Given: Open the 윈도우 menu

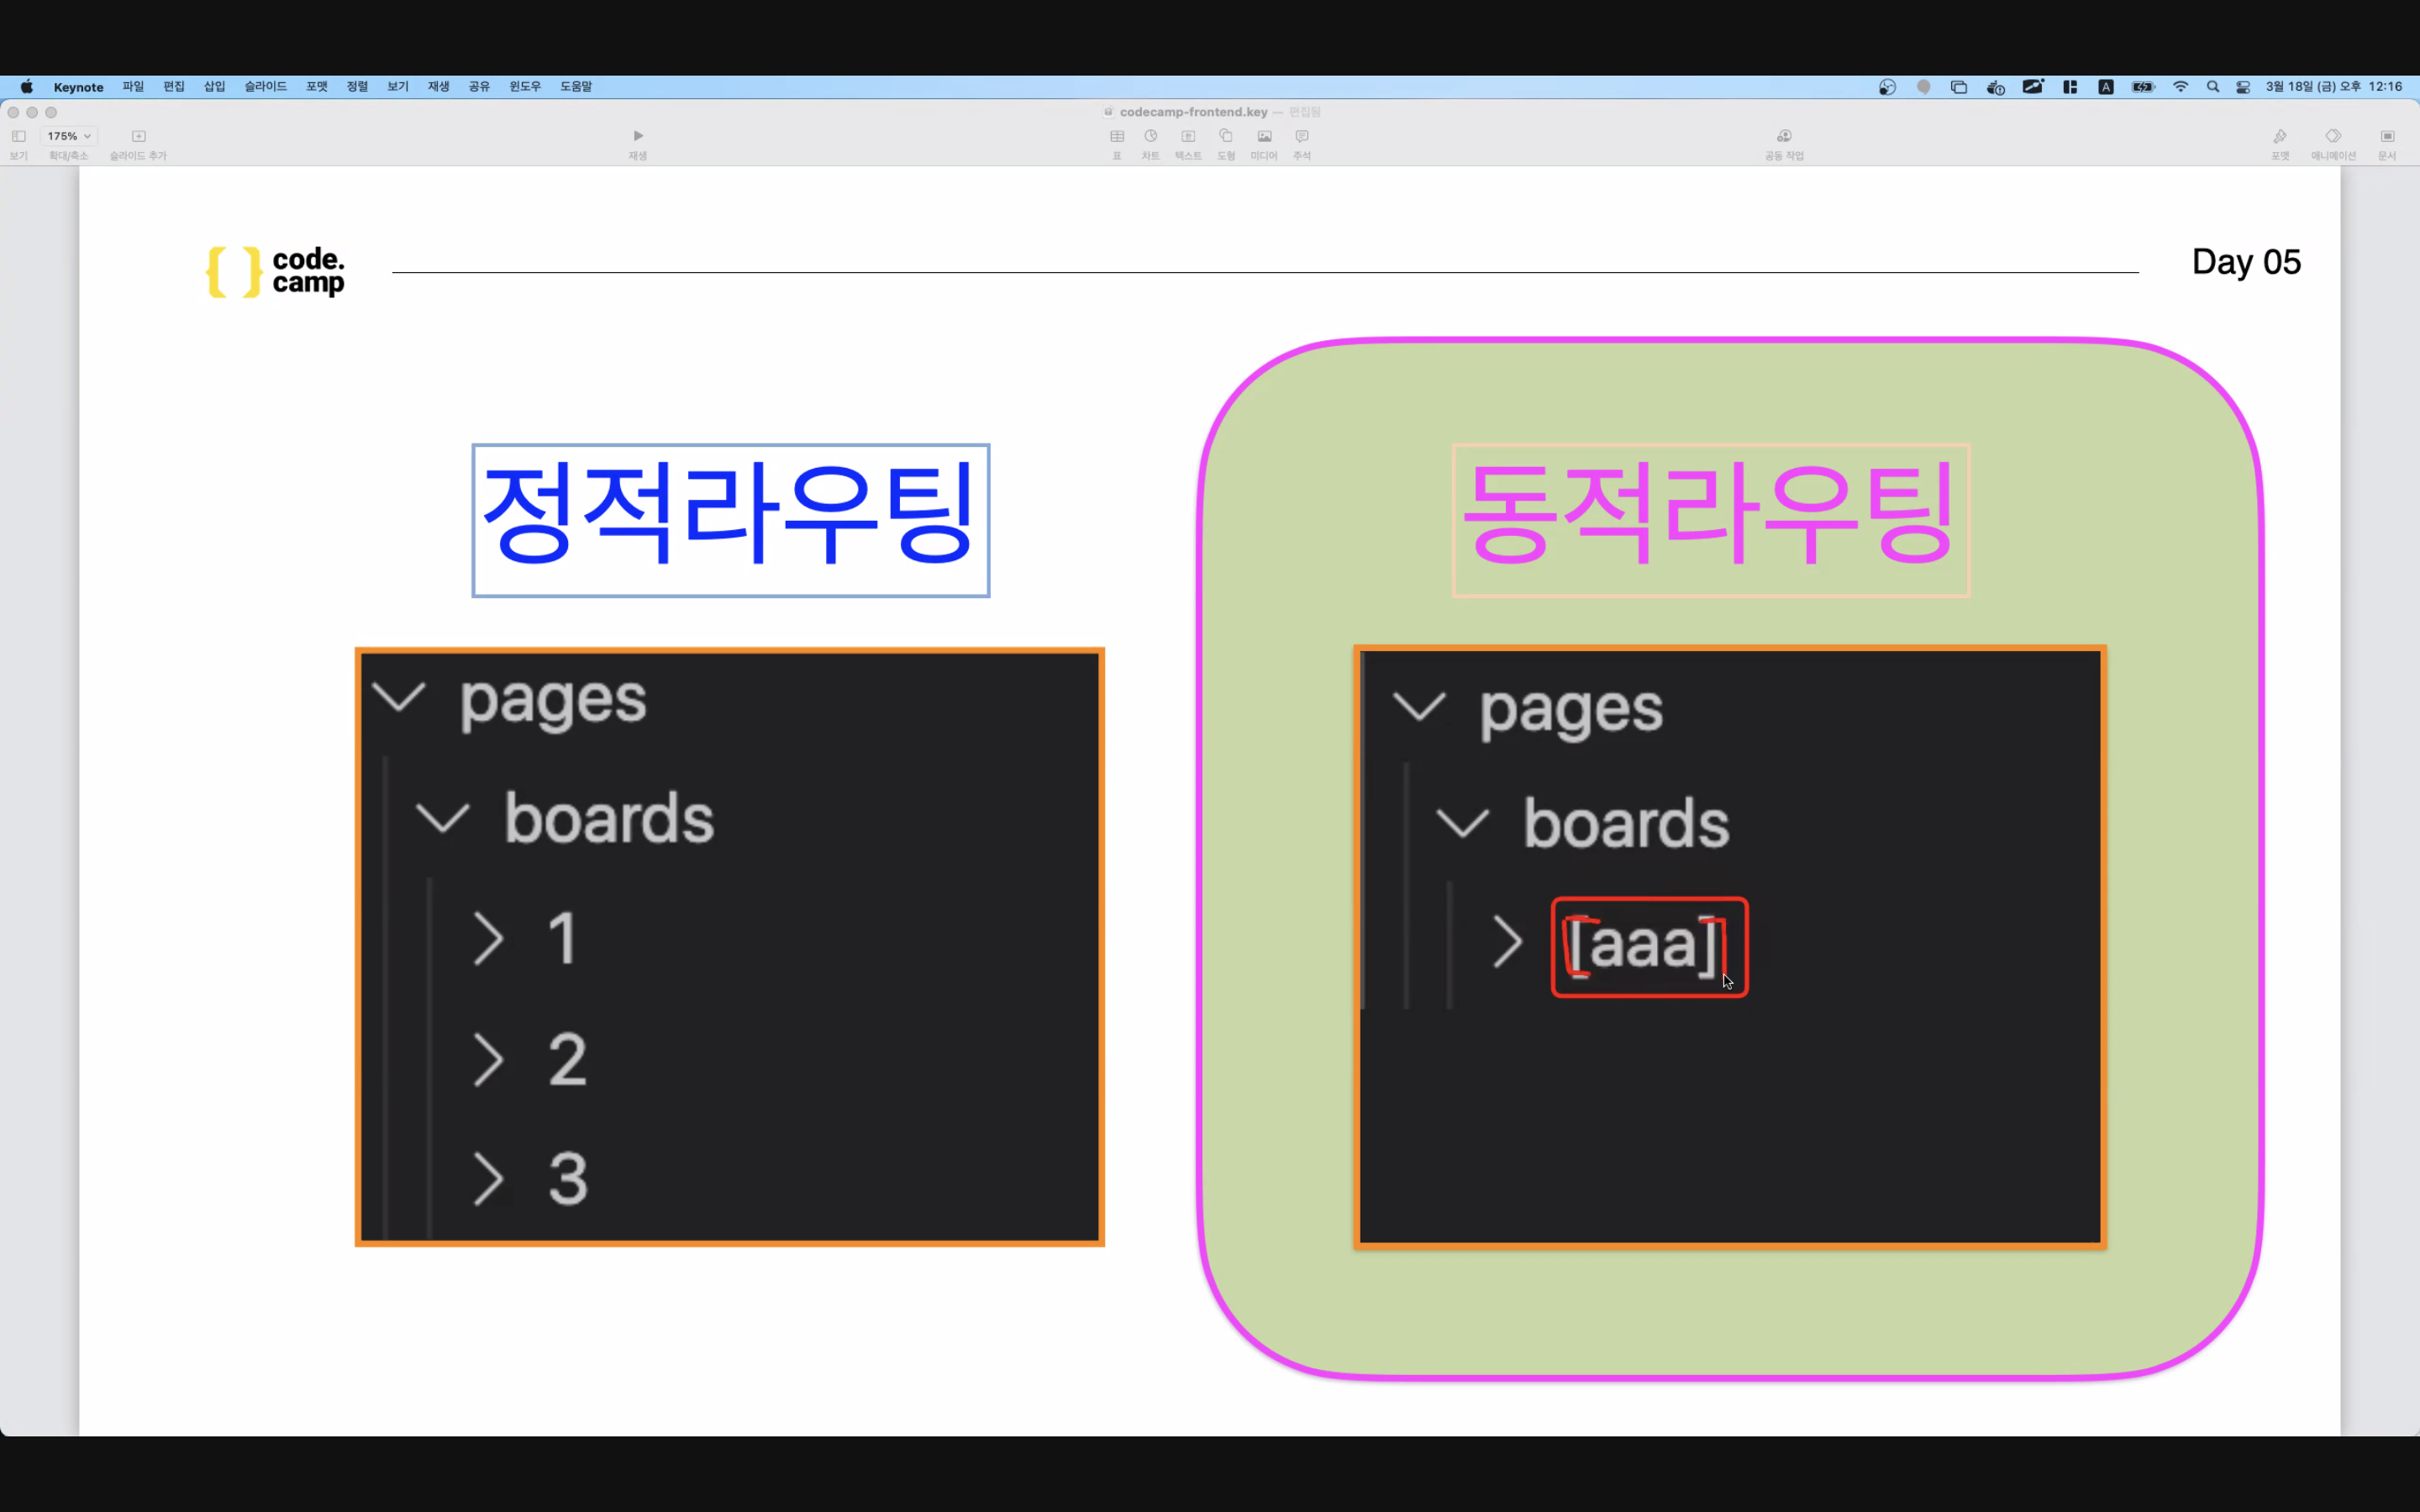Looking at the screenshot, I should 525,87.
